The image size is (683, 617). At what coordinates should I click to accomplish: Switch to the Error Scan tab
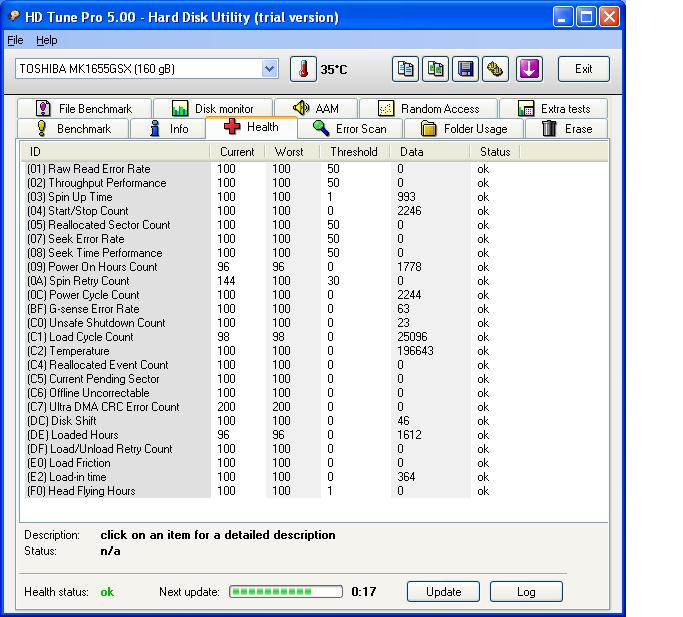click(350, 129)
